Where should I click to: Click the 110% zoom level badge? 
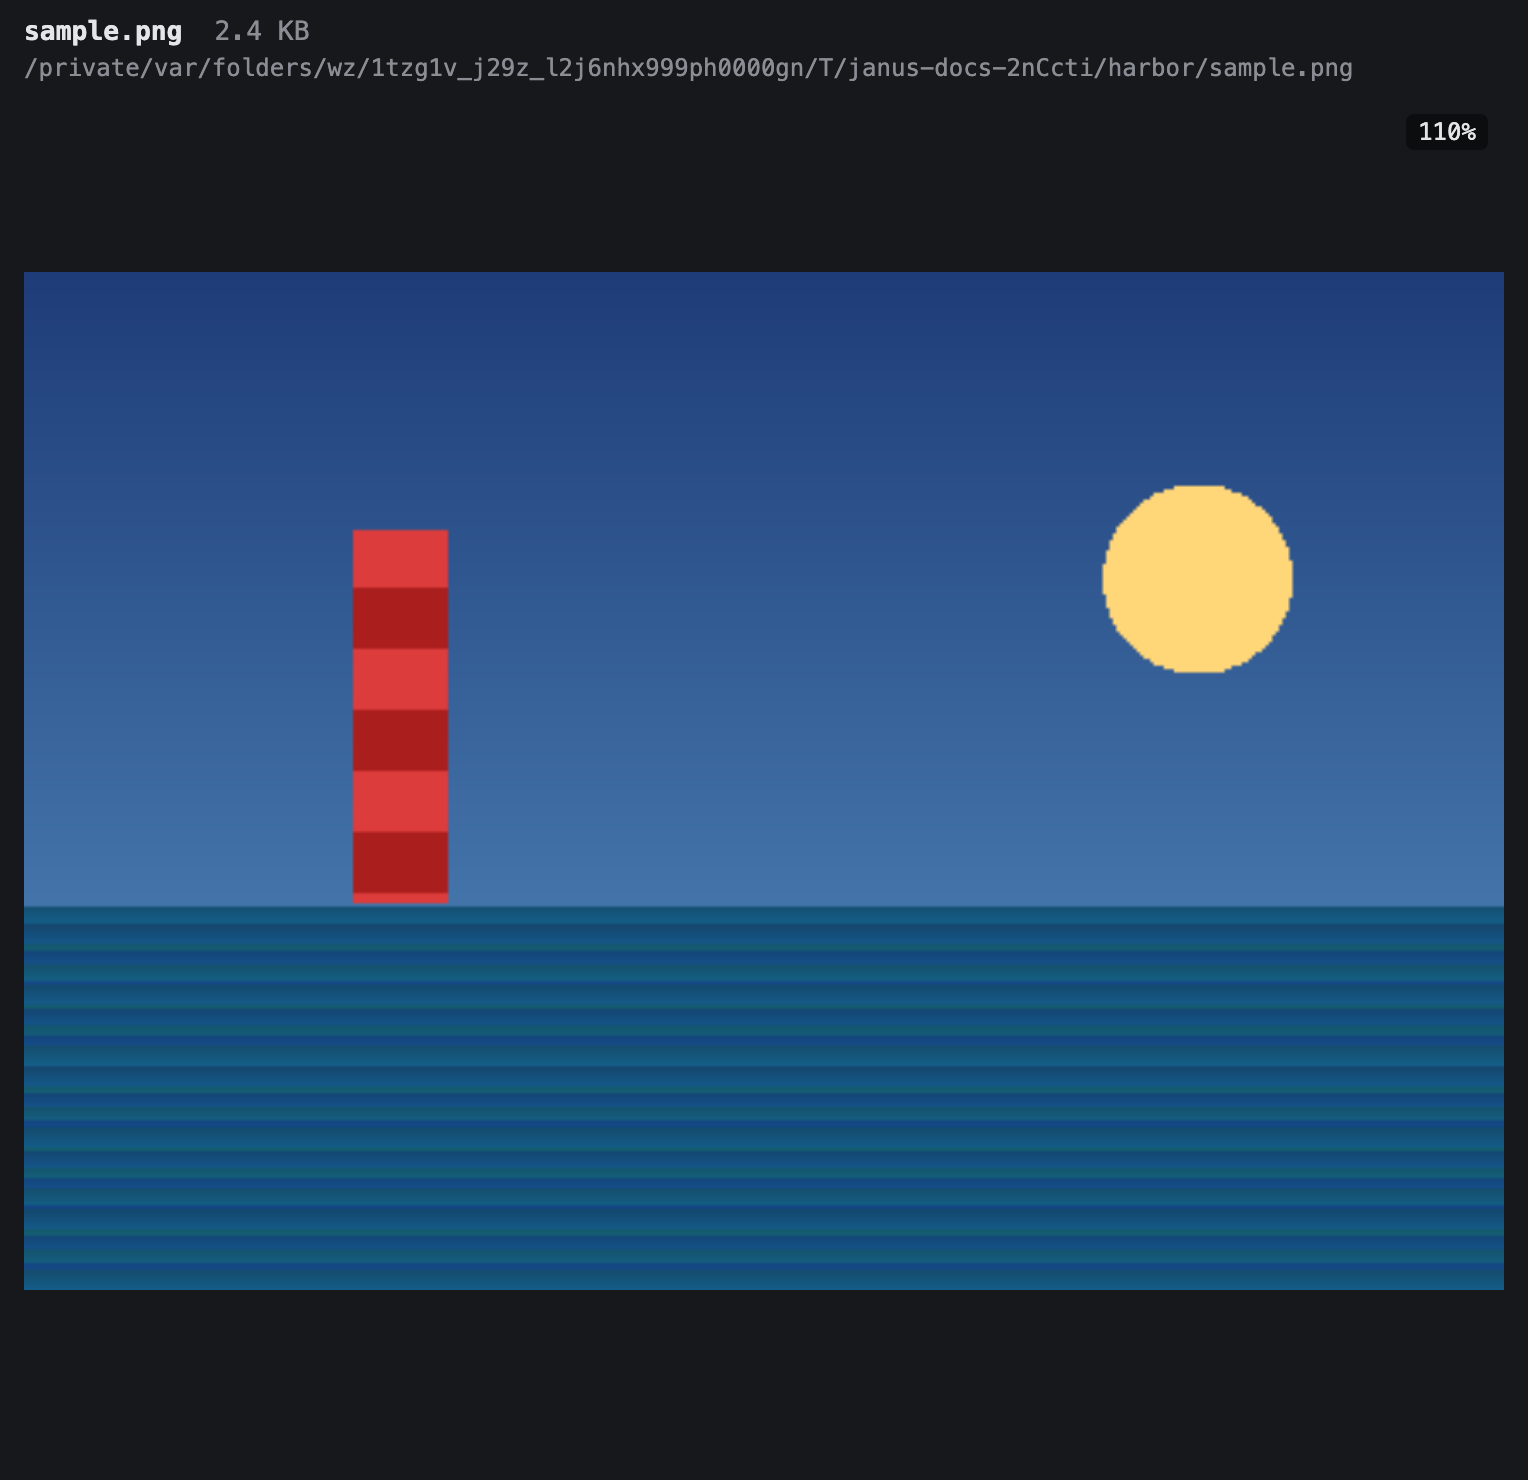(1446, 132)
